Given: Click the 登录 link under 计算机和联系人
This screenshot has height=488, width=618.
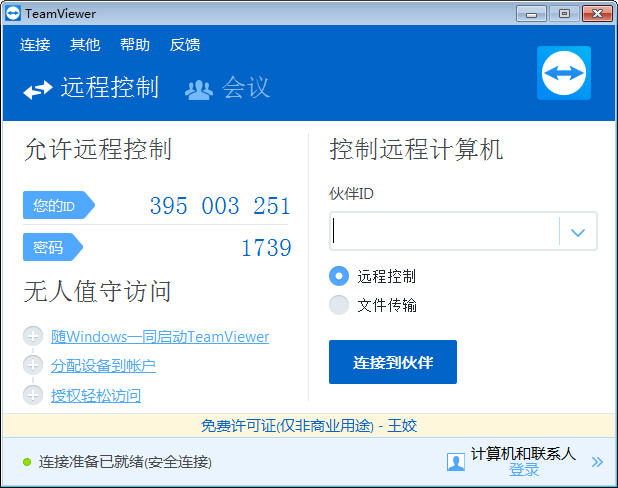Looking at the screenshot, I should click(x=523, y=470).
